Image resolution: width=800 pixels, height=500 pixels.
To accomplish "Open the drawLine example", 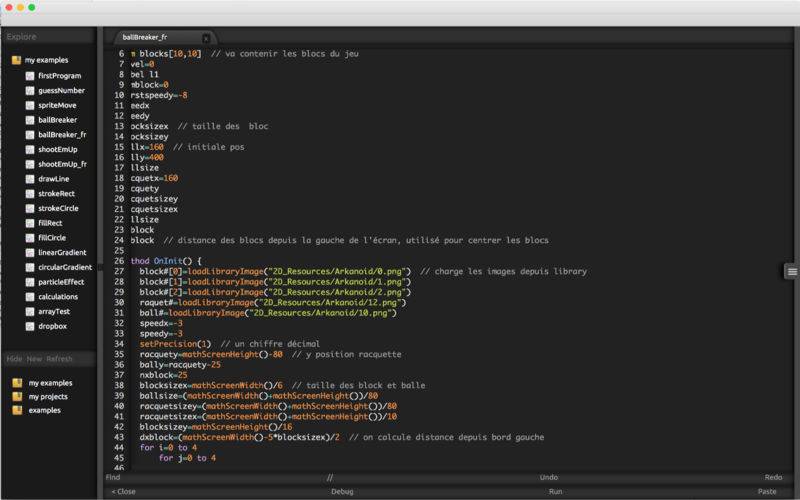I will click(x=54, y=179).
